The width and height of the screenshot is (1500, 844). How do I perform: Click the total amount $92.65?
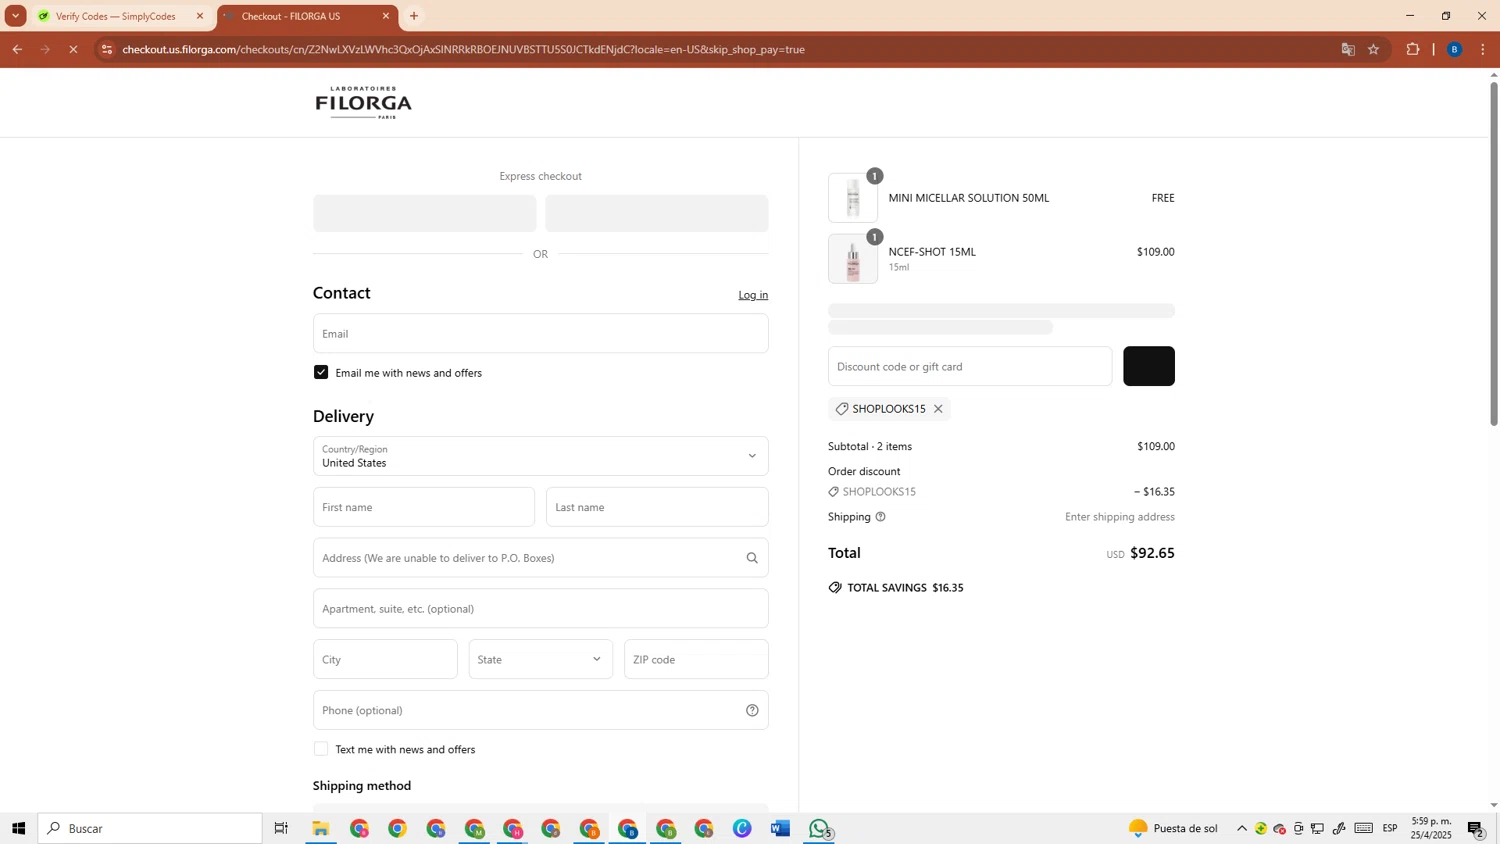point(1152,553)
